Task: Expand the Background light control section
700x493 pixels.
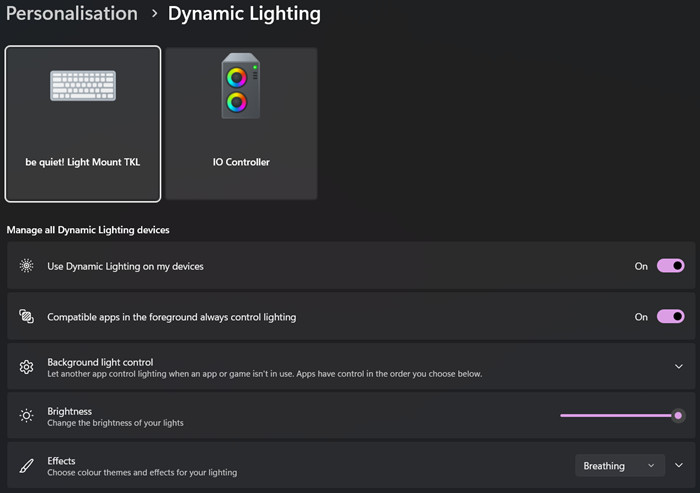Action: pos(679,367)
